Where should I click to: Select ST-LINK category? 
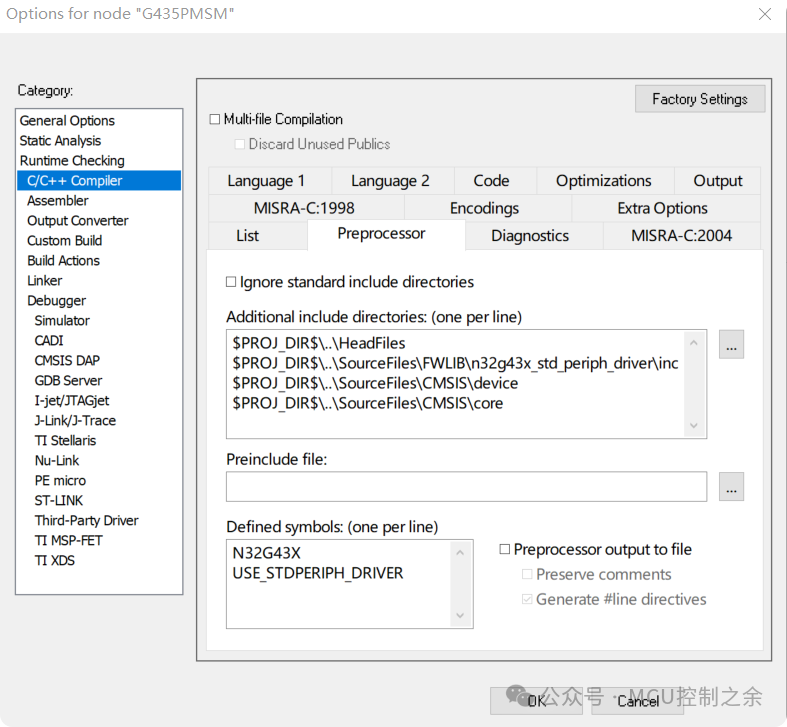[x=99, y=501]
